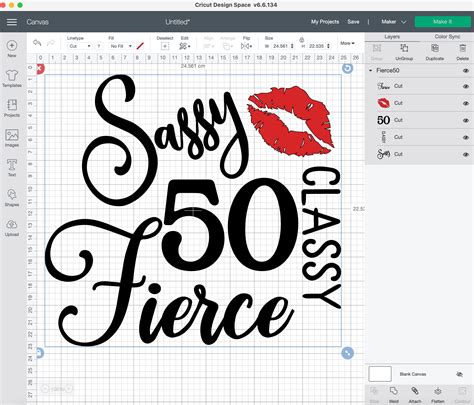Click the green Make It button
Viewport: 474px width, 405px height.
click(443, 22)
